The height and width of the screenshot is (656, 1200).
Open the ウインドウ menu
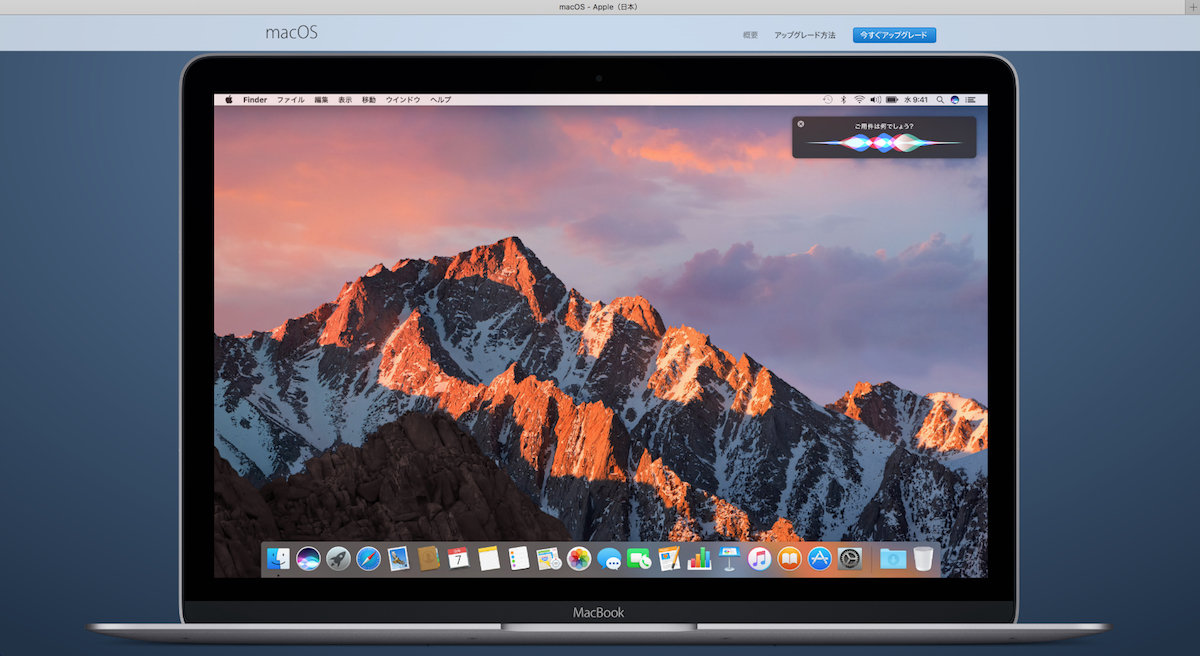coord(403,100)
